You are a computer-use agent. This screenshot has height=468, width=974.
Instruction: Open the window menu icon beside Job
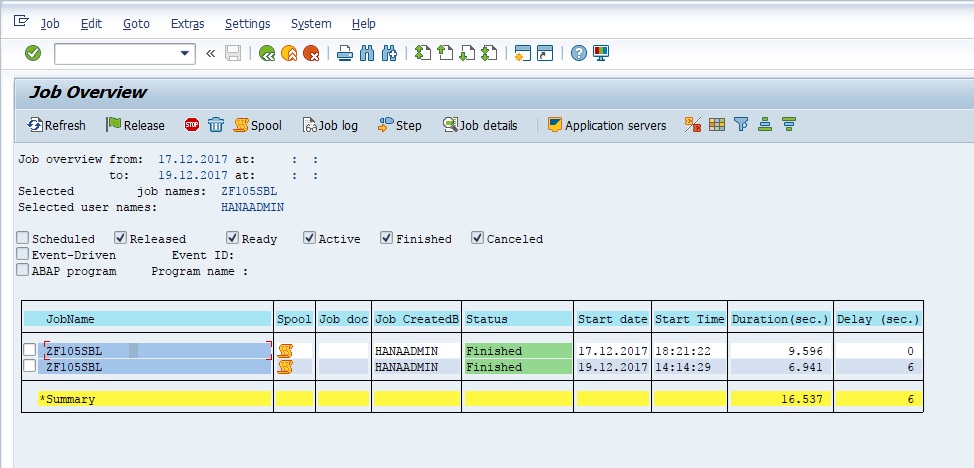coord(21,22)
